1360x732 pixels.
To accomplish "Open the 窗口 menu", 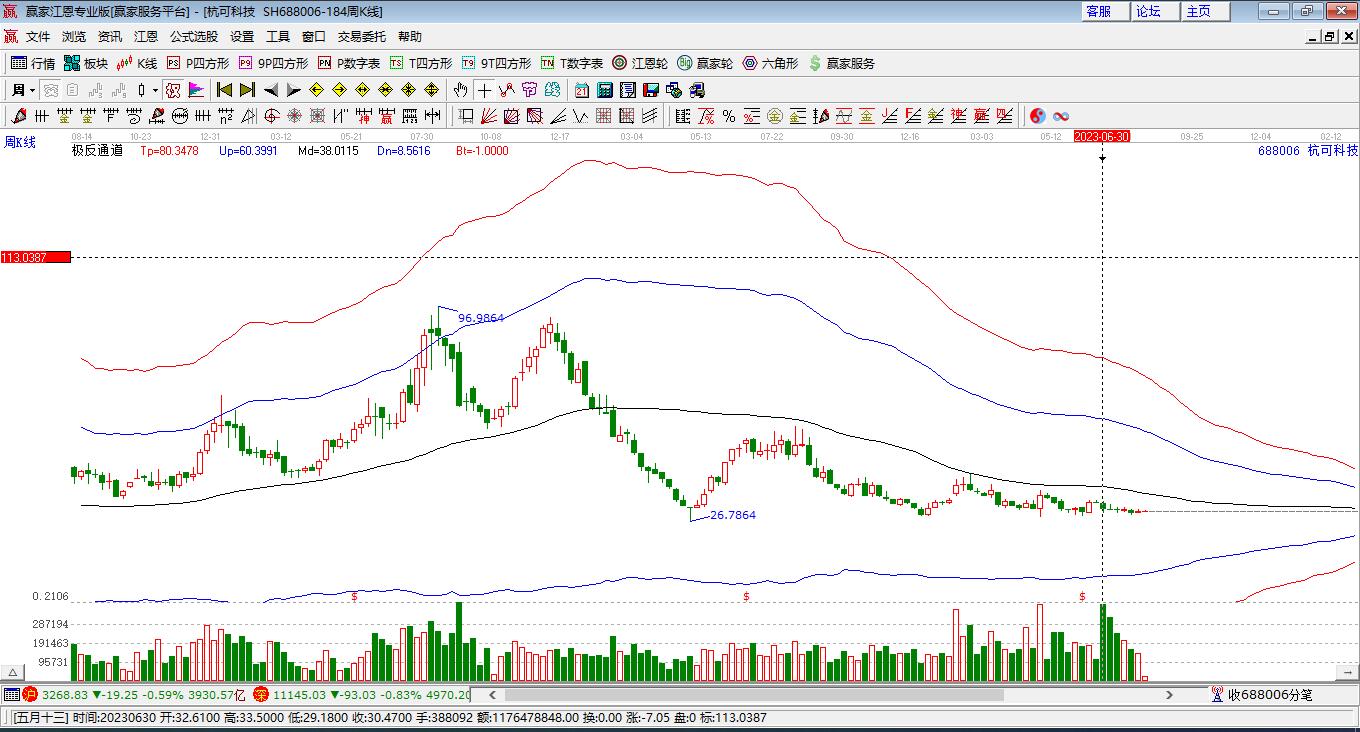I will [314, 36].
